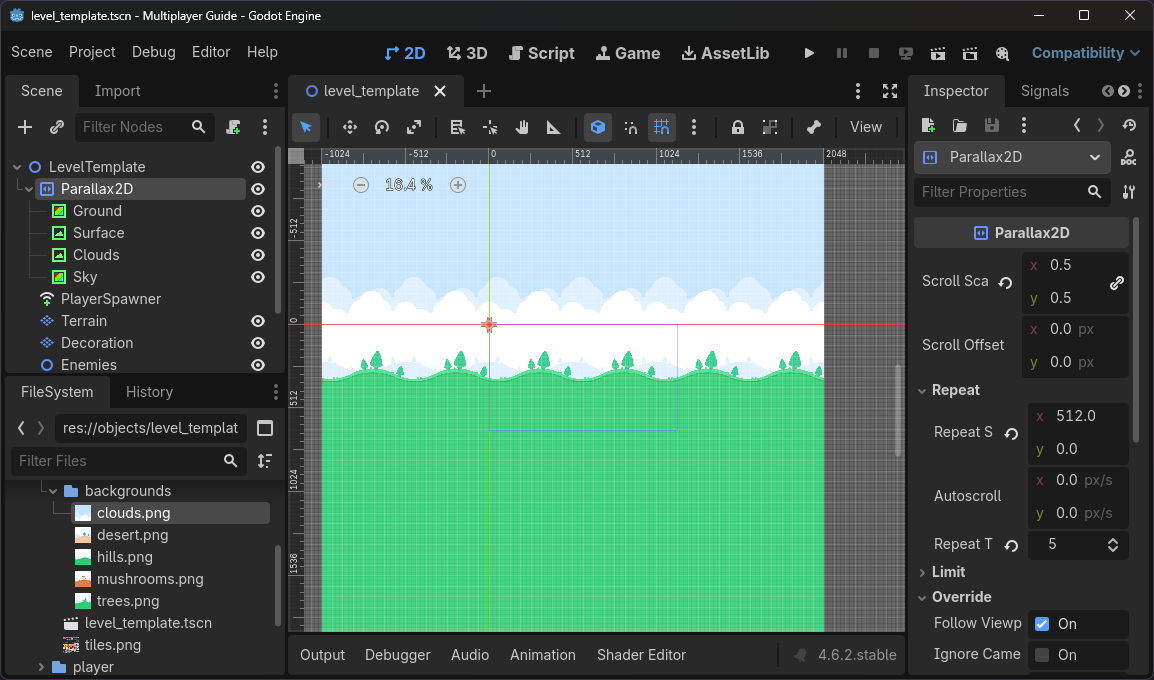Screen dimensions: 1154x680
Task: Run the current scene clapperboard icon
Action: tap(938, 53)
